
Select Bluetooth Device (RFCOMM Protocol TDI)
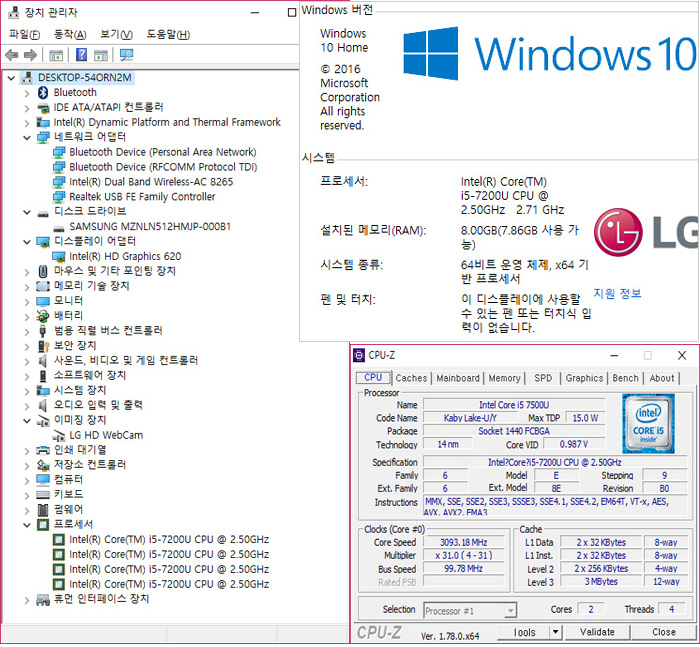163,167
